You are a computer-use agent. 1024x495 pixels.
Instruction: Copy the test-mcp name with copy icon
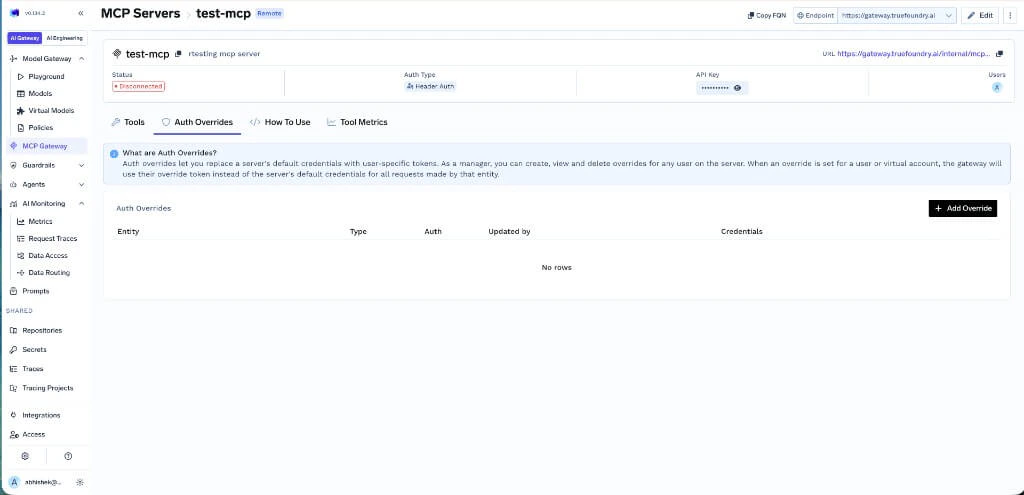pyautogui.click(x=178, y=54)
